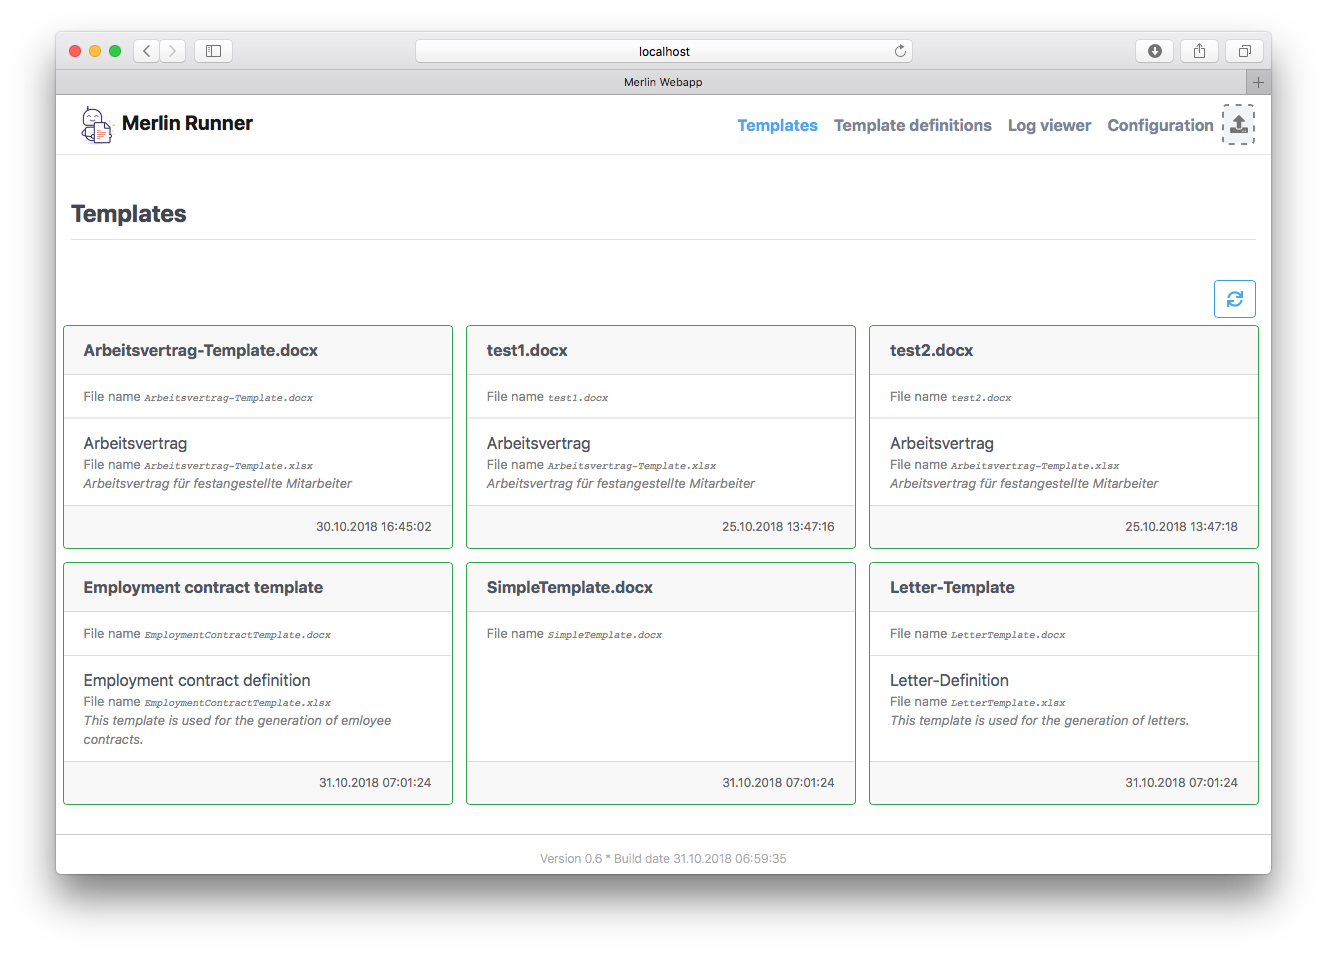Select the Arbeitsvertrag-Template.docx card
Screen dimensions: 1327x954
point(257,437)
